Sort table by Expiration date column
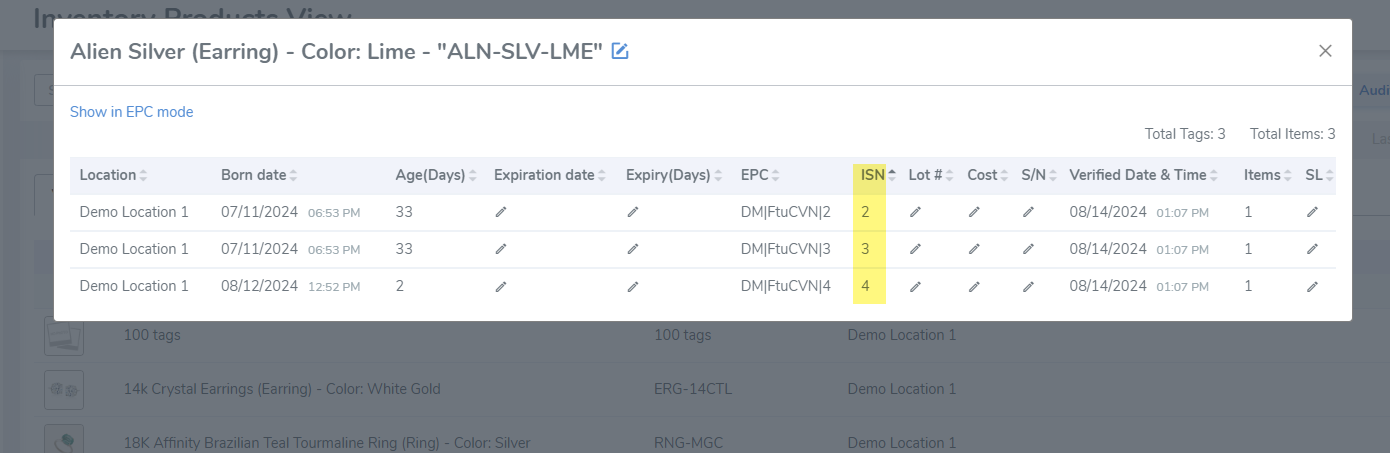 (551, 175)
